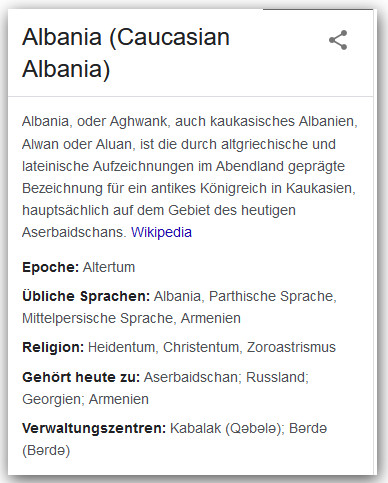388x483 pixels.
Task: Open the Zoroastrismus religion entry
Action: [291, 347]
